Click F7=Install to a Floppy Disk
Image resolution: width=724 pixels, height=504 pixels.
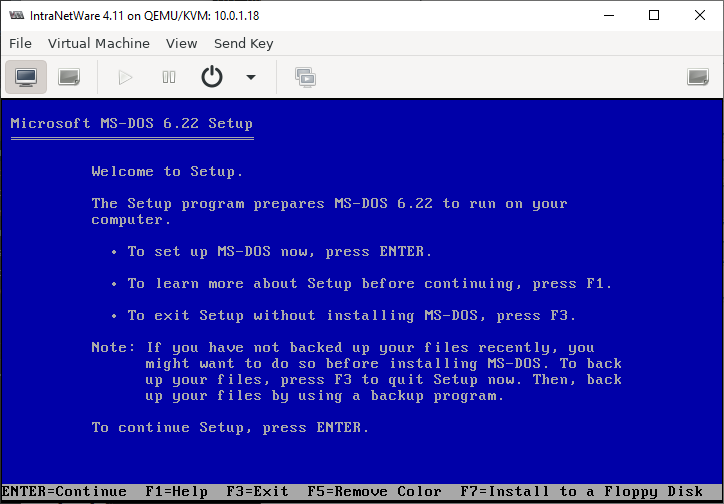(x=582, y=492)
